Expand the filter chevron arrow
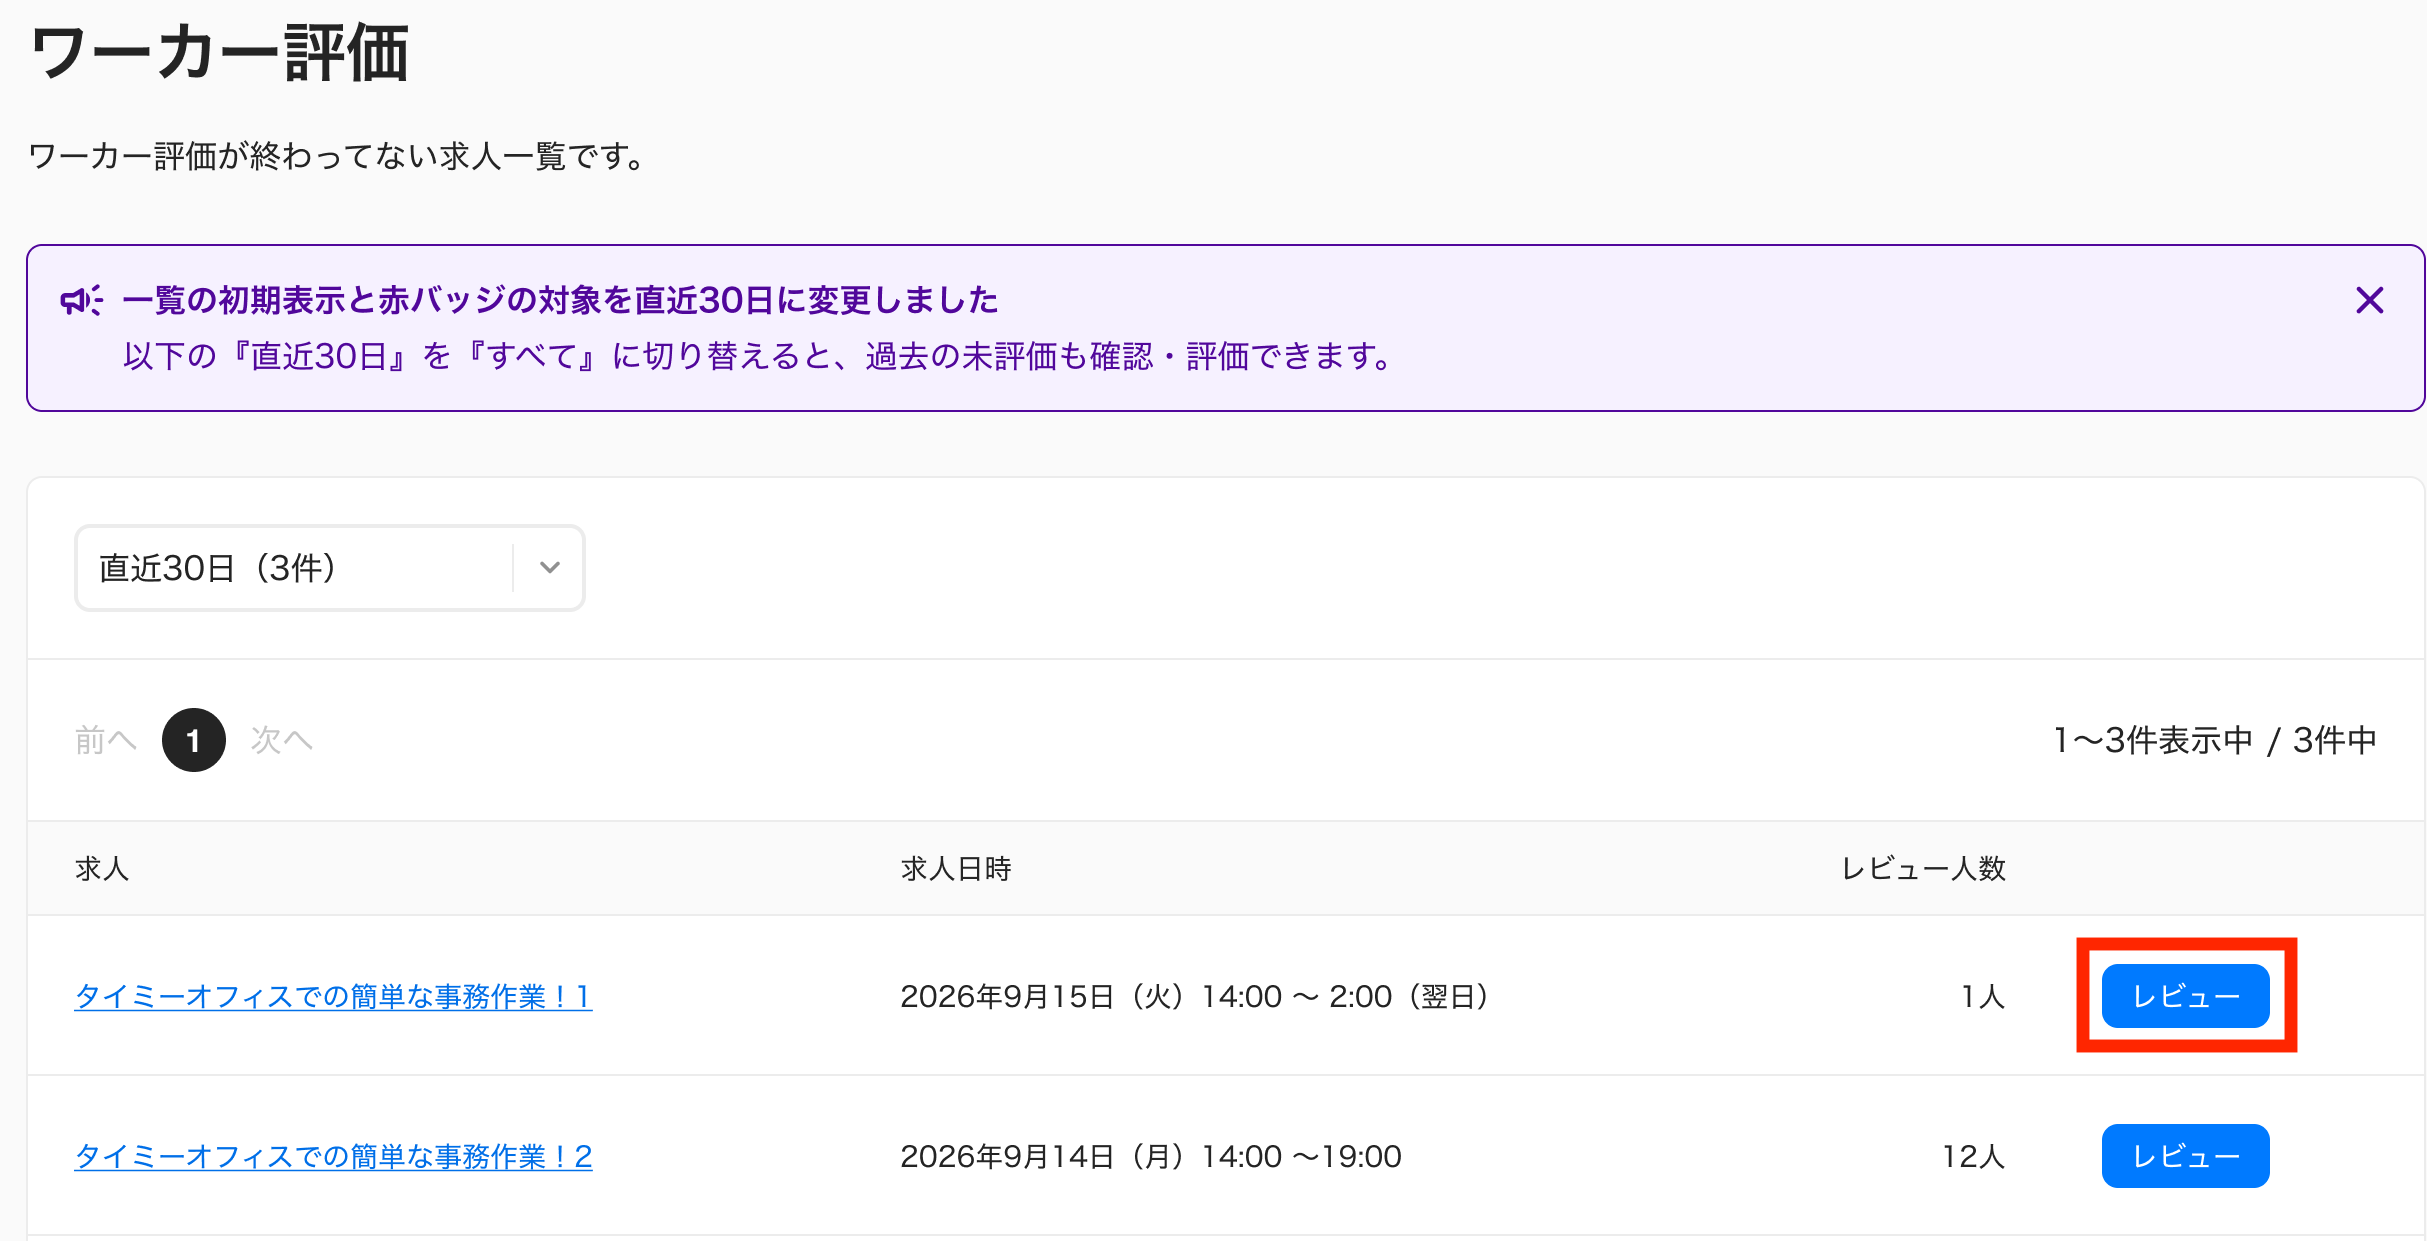This screenshot has width=2427, height=1241. (x=549, y=568)
